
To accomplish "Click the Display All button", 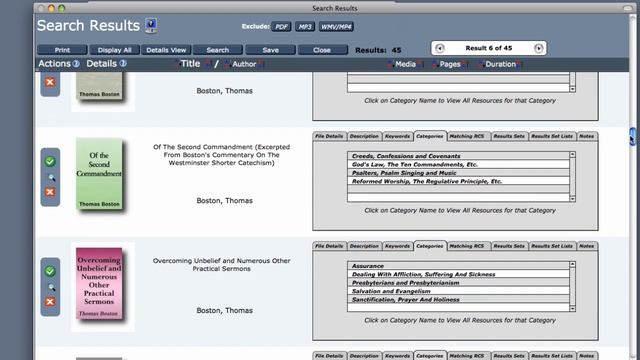I will click(x=115, y=50).
